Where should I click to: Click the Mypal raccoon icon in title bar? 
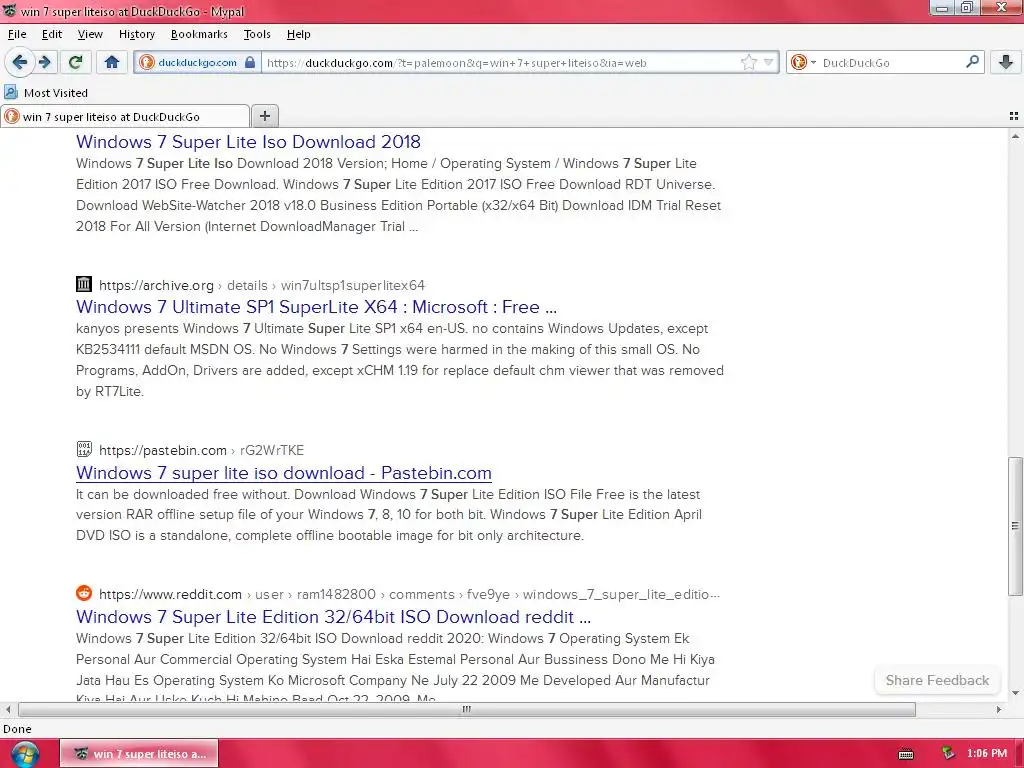click(x=9, y=11)
